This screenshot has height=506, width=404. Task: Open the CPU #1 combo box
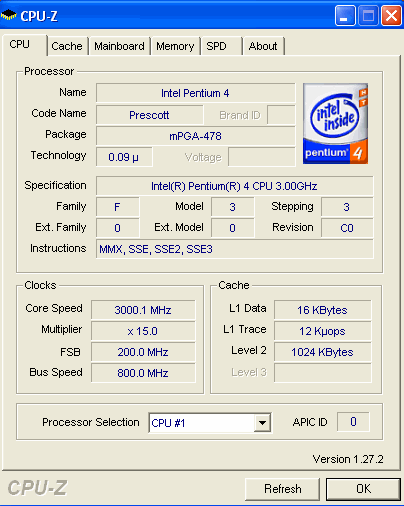210,423
